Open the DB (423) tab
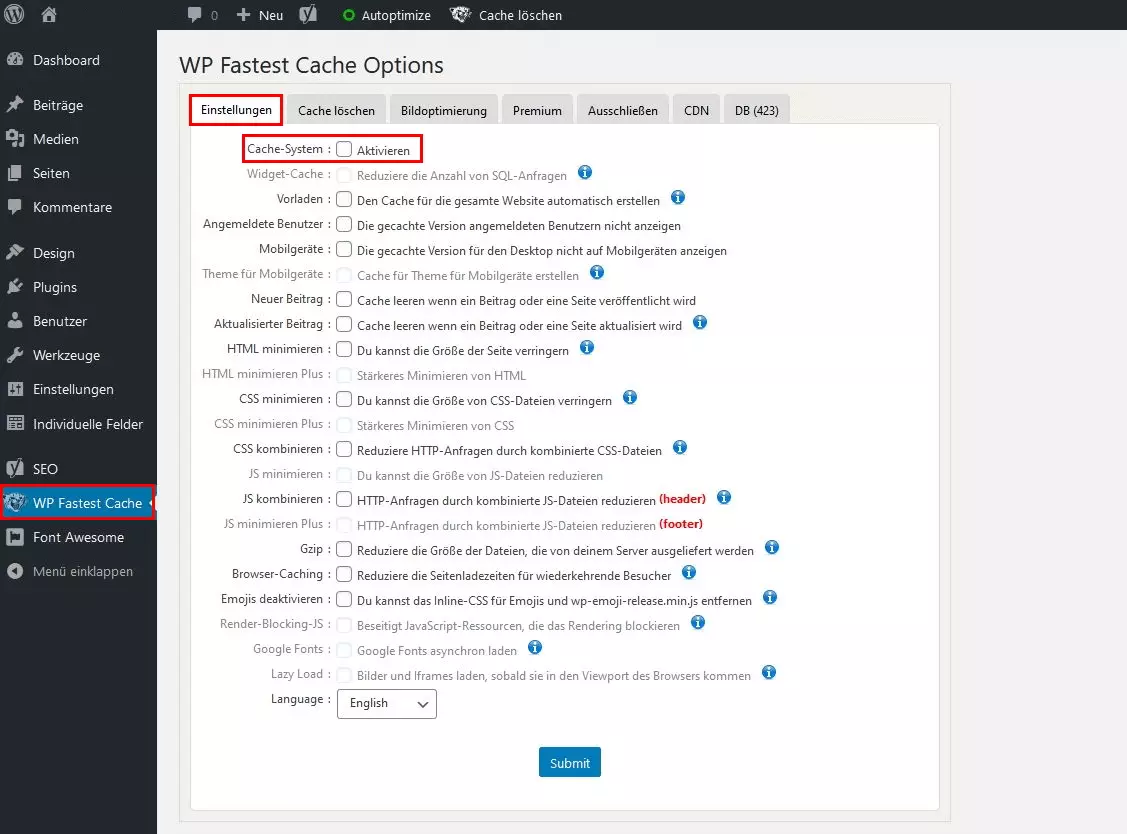Image resolution: width=1127 pixels, height=834 pixels. [756, 110]
